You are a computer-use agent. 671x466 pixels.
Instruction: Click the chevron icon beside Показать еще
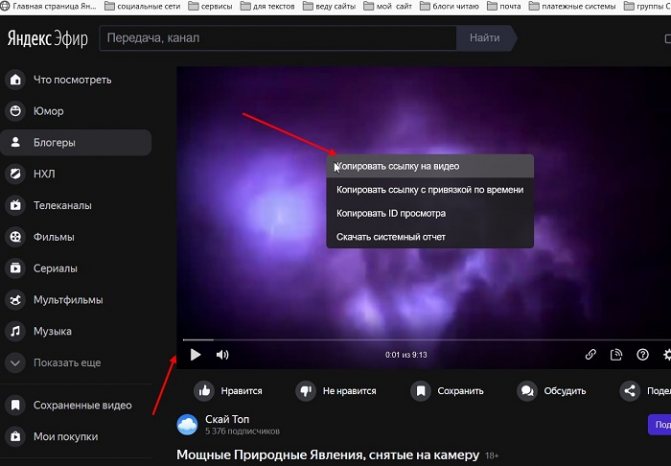(15, 363)
